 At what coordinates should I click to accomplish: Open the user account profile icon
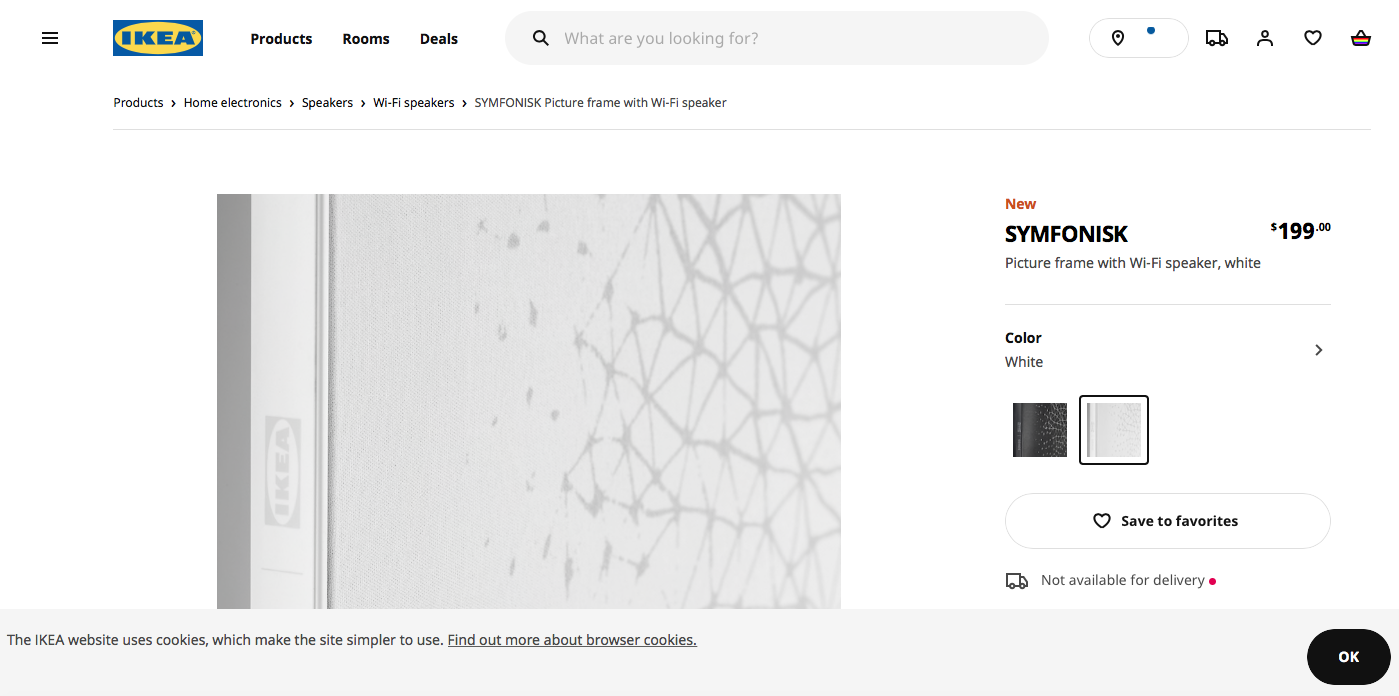pos(1265,38)
